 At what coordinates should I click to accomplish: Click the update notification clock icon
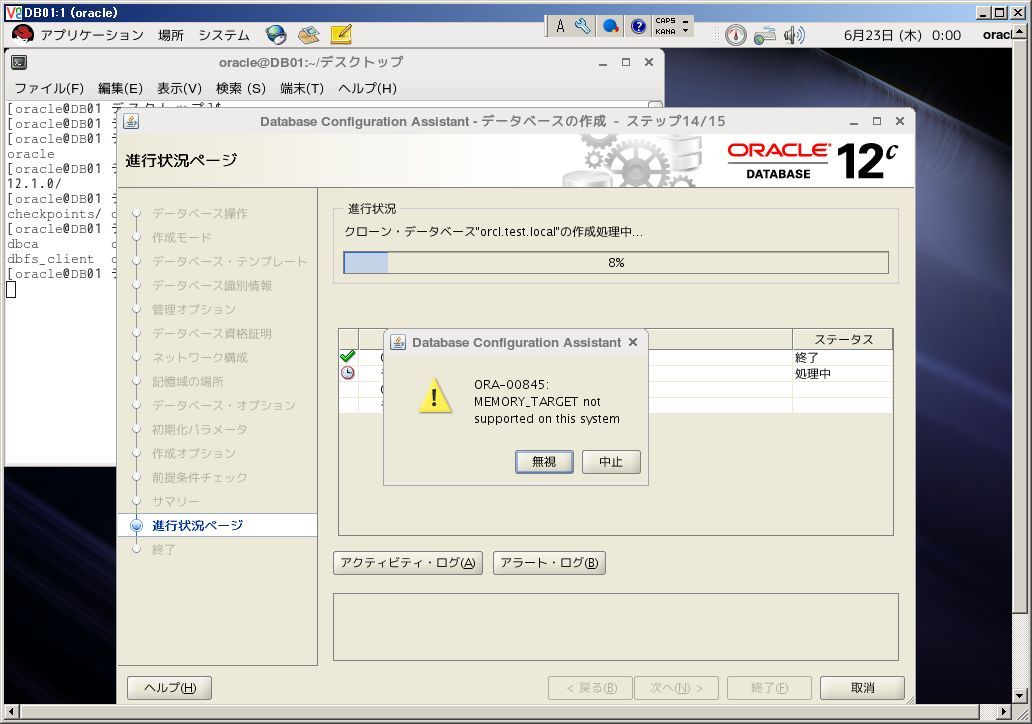click(x=735, y=35)
